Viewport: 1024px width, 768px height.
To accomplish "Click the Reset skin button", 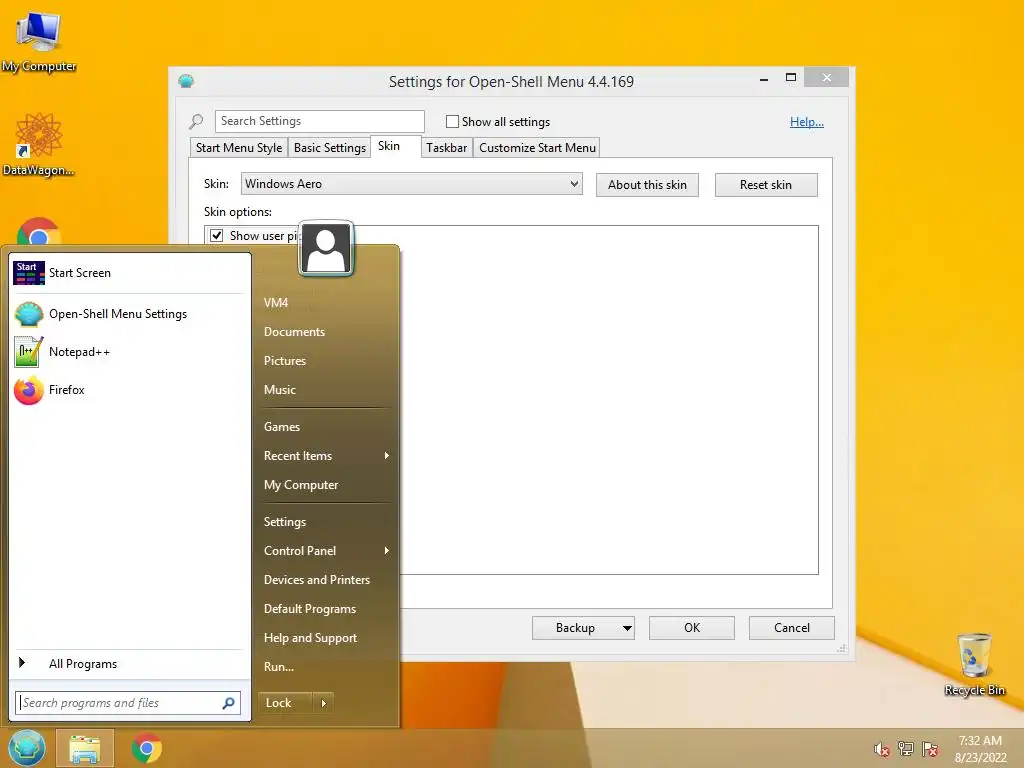I will [x=765, y=185].
